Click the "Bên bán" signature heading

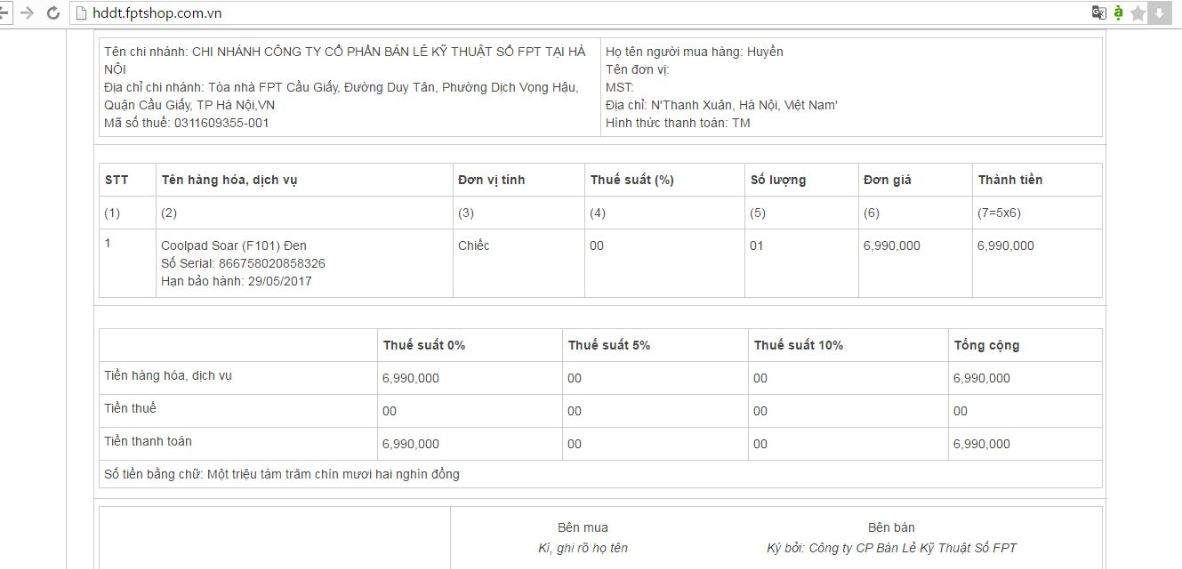click(x=891, y=527)
